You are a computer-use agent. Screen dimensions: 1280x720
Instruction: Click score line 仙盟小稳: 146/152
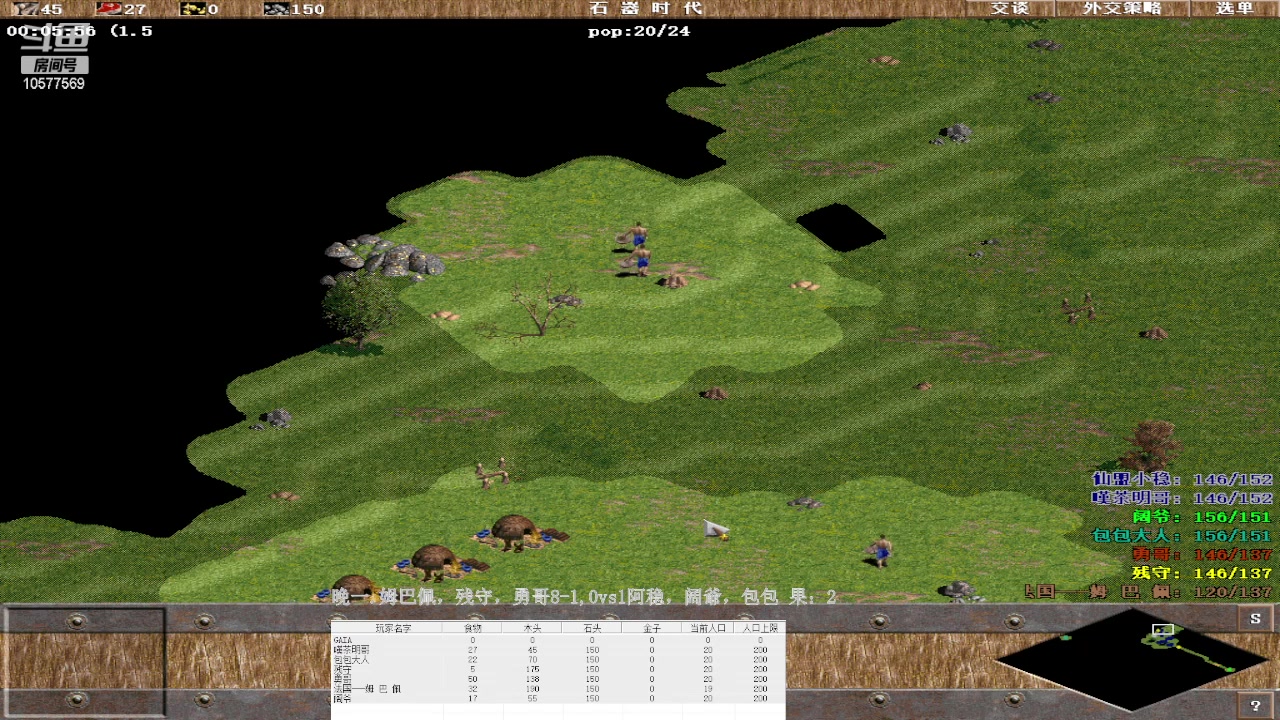coord(1182,480)
